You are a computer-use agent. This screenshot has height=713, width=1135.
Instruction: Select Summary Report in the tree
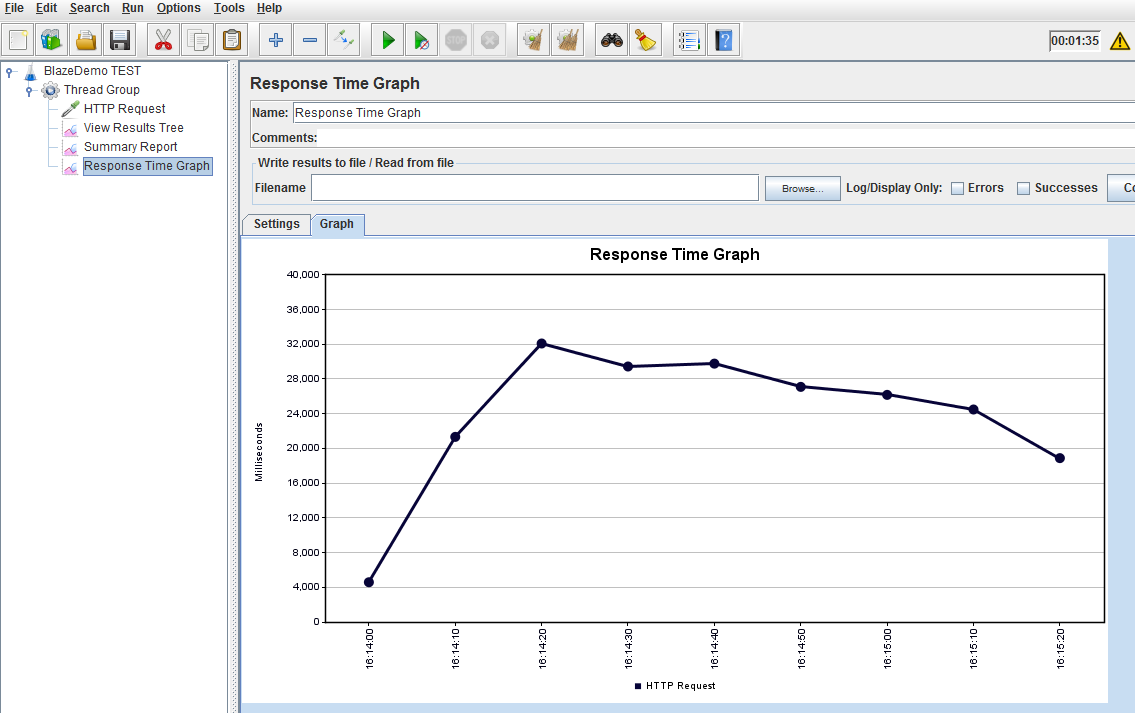pos(130,147)
